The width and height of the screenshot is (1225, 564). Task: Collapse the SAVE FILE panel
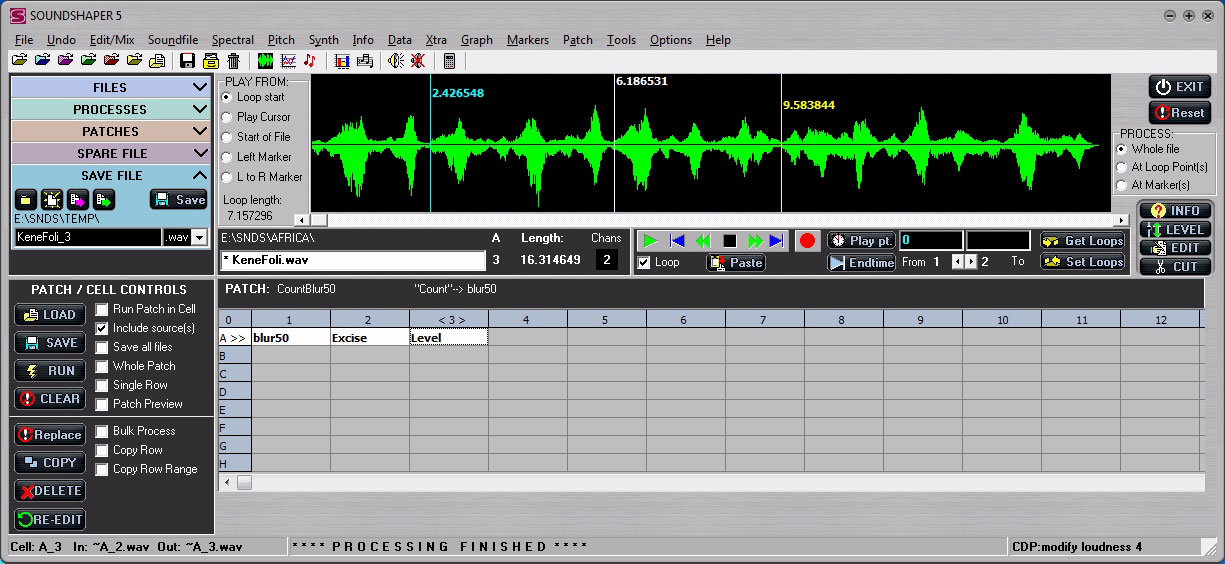click(200, 176)
